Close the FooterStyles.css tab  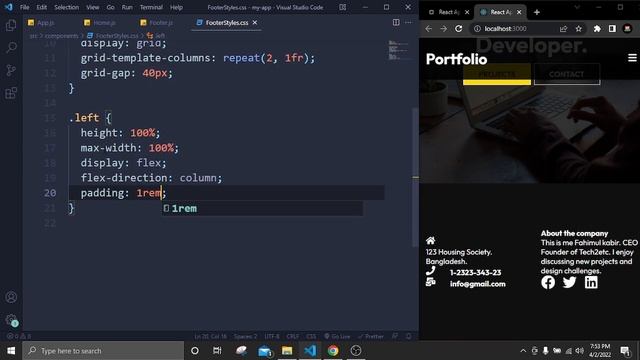[x=255, y=22]
